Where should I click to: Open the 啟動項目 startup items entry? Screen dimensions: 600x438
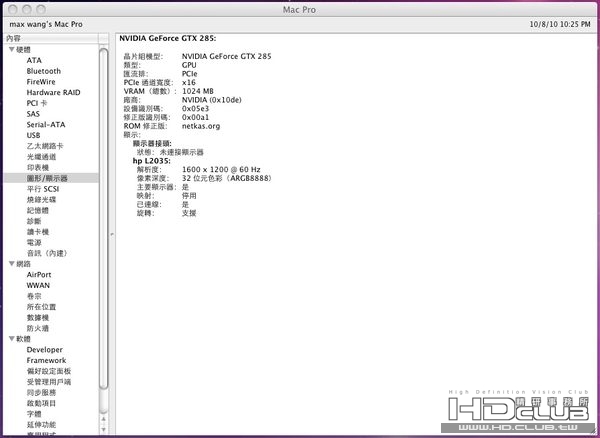(41, 403)
